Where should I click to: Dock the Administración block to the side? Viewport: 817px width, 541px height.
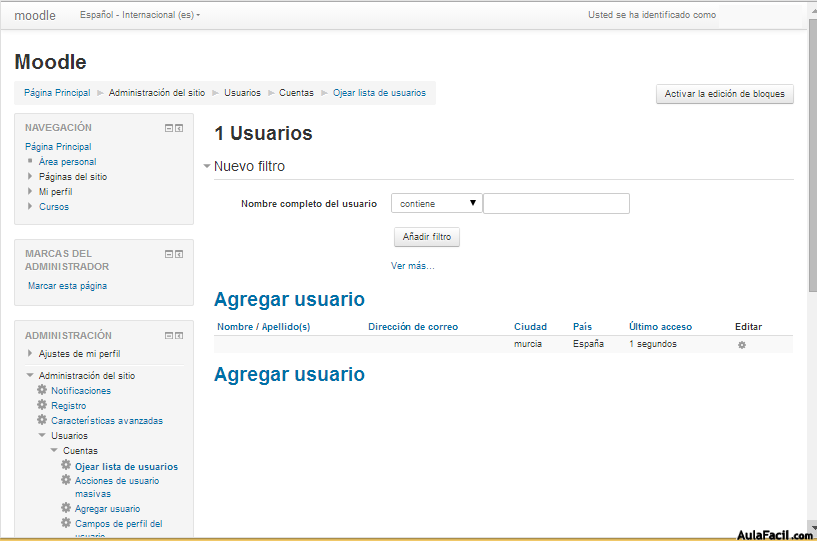click(179, 336)
